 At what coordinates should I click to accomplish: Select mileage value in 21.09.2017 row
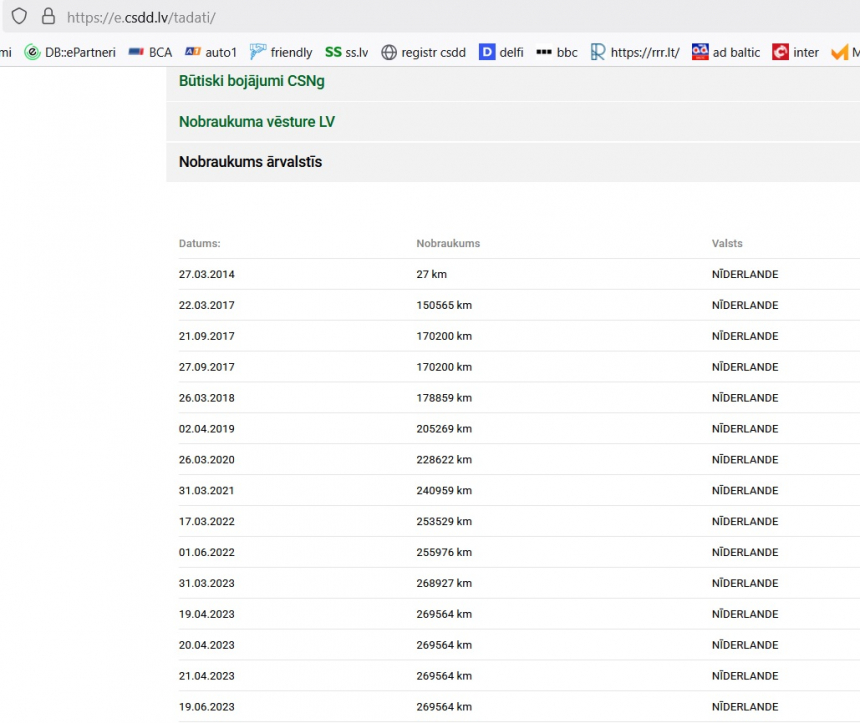(444, 336)
